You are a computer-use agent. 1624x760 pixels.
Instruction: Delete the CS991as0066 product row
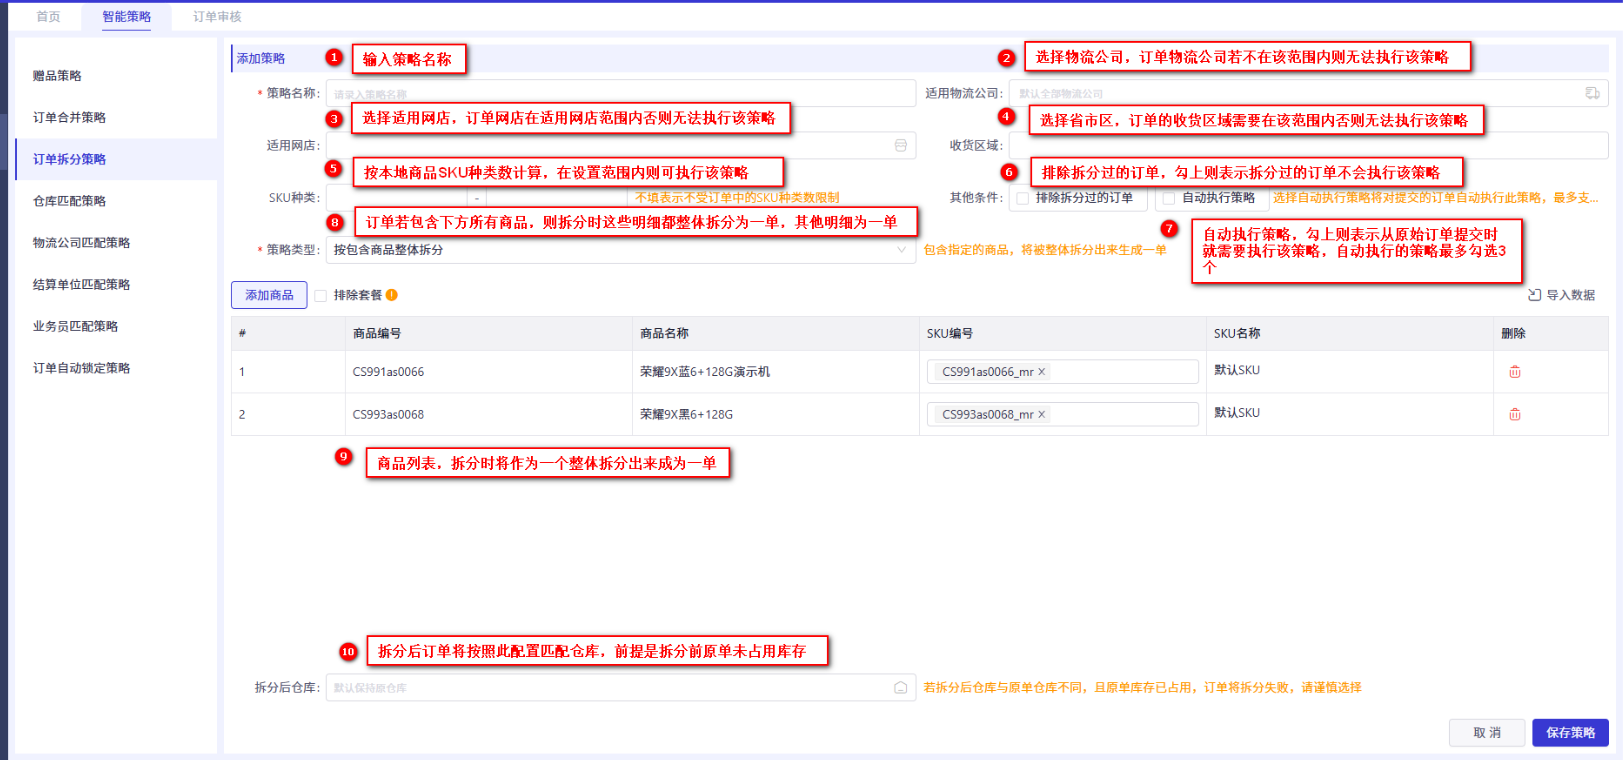coord(1514,372)
